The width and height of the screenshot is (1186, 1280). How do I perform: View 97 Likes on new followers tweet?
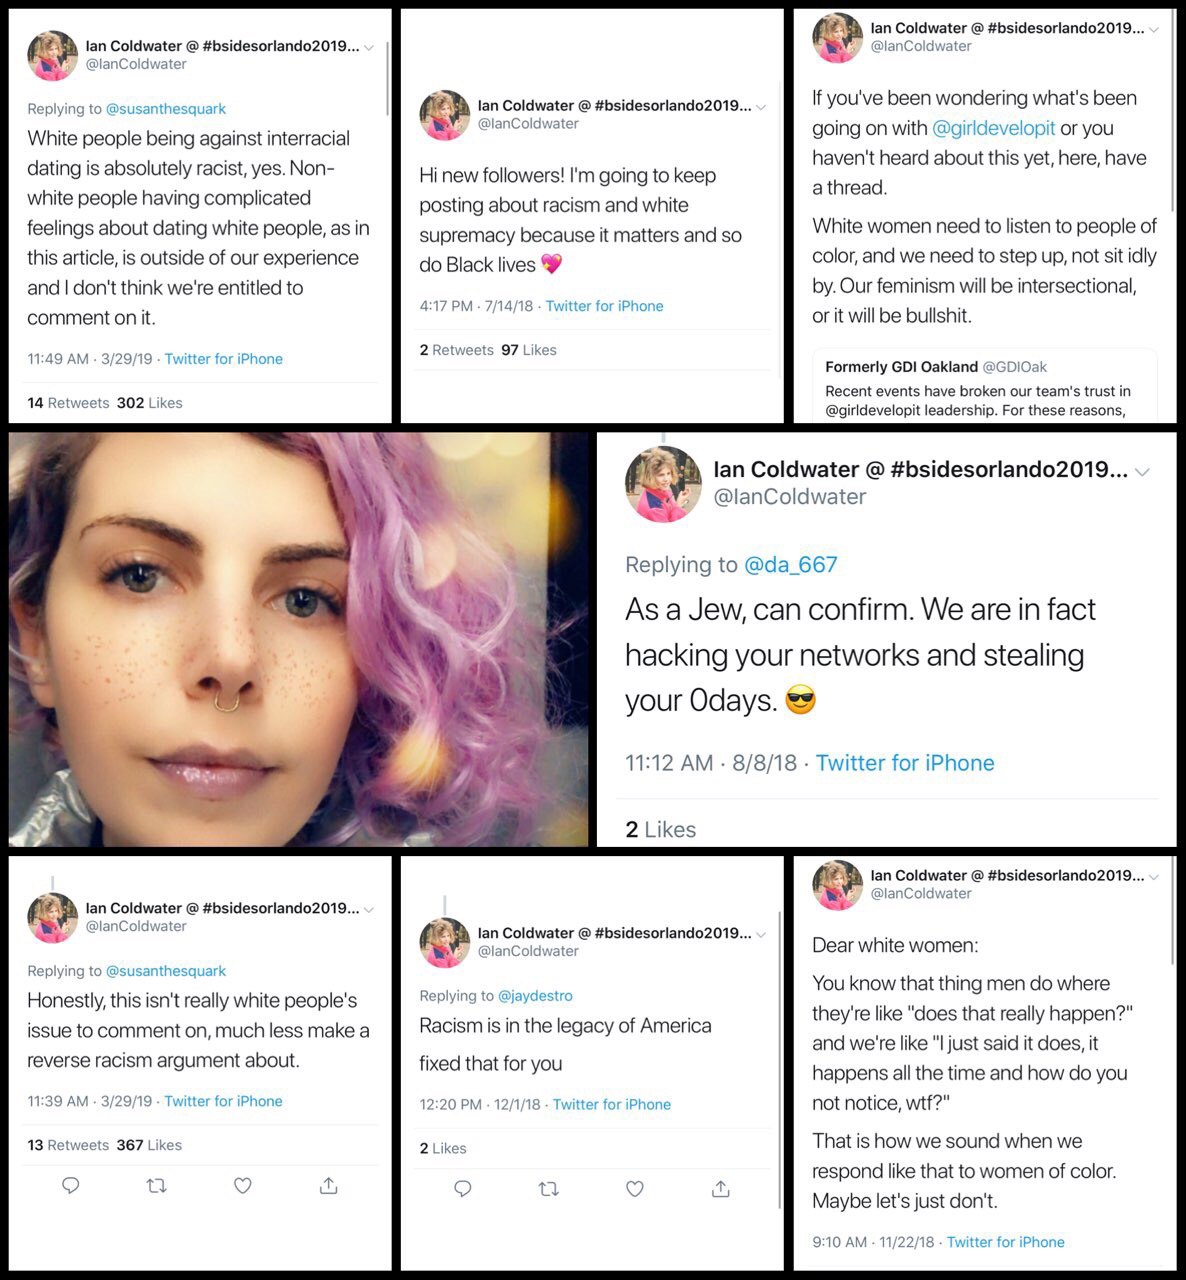pos(529,350)
